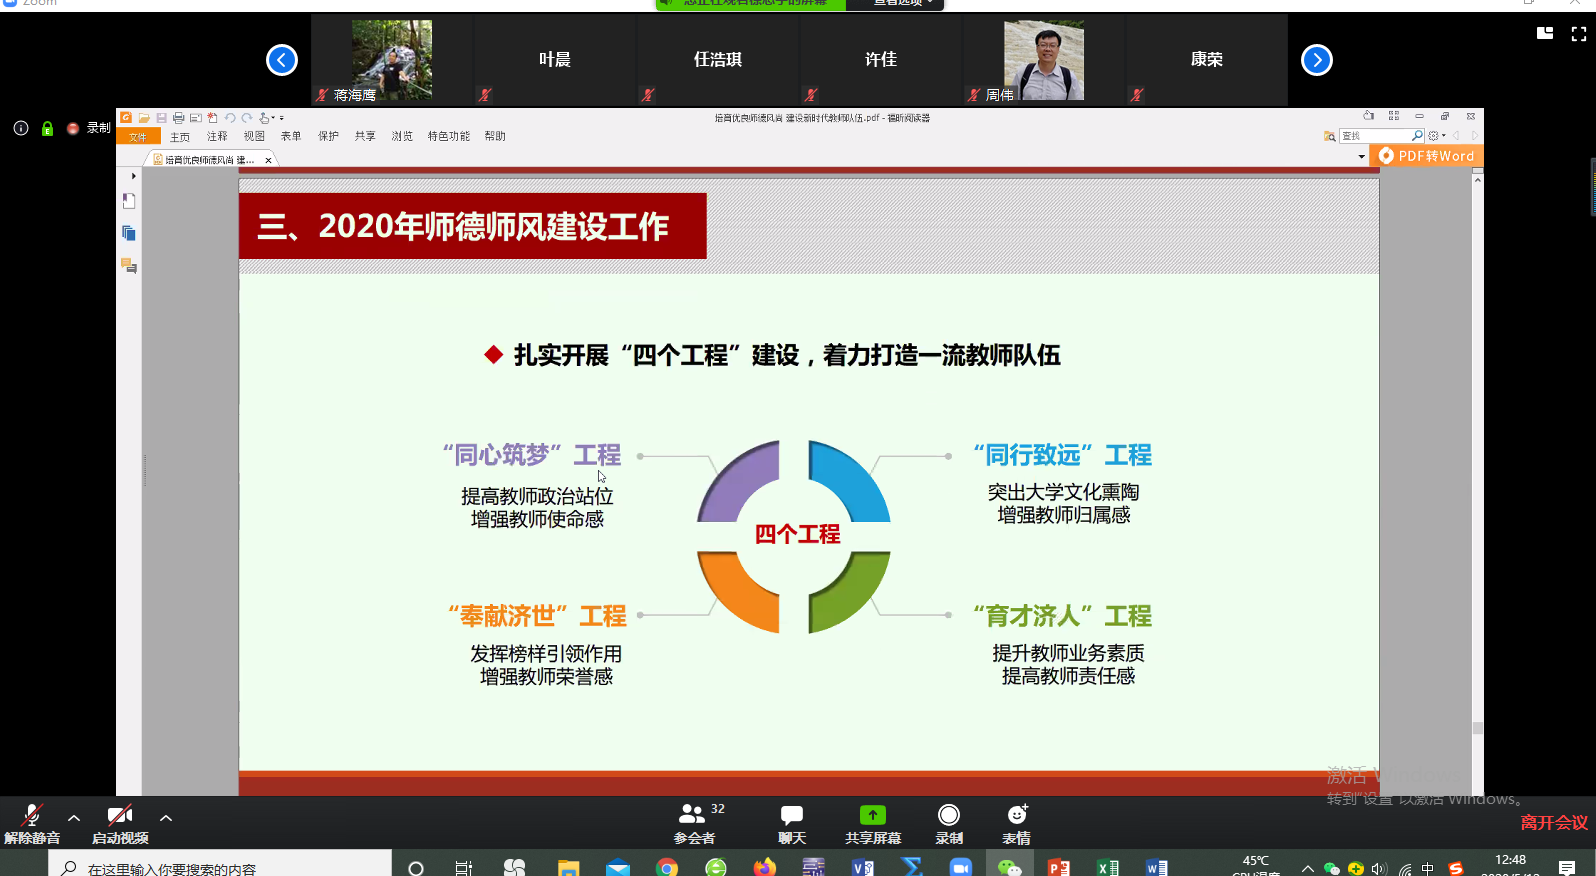Open the 文件 menu in the PDF reader
The height and width of the screenshot is (876, 1596).
point(138,136)
